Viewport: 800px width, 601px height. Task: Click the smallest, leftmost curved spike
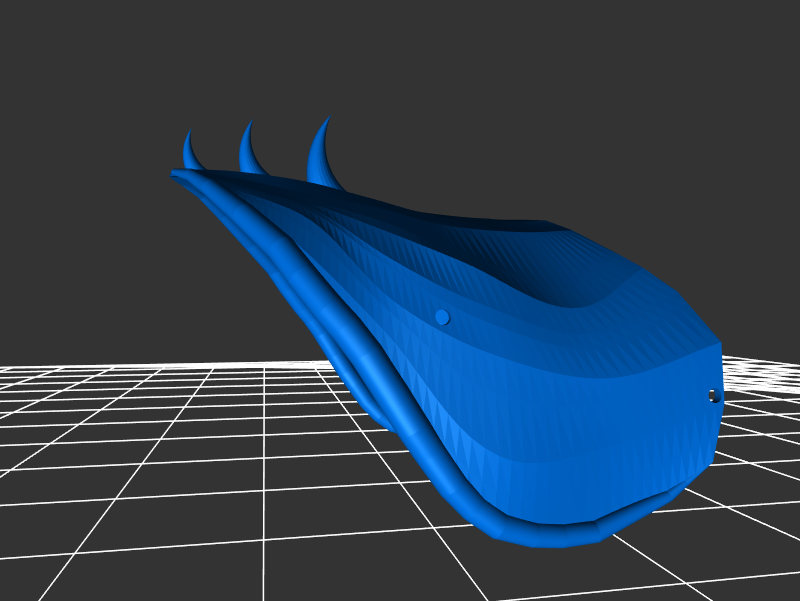point(190,152)
